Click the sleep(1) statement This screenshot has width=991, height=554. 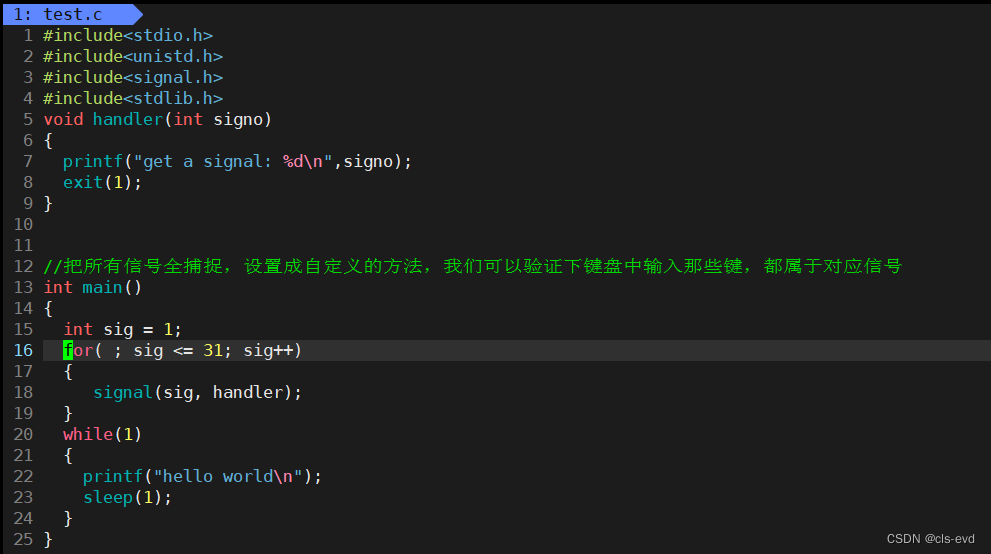click(x=127, y=497)
